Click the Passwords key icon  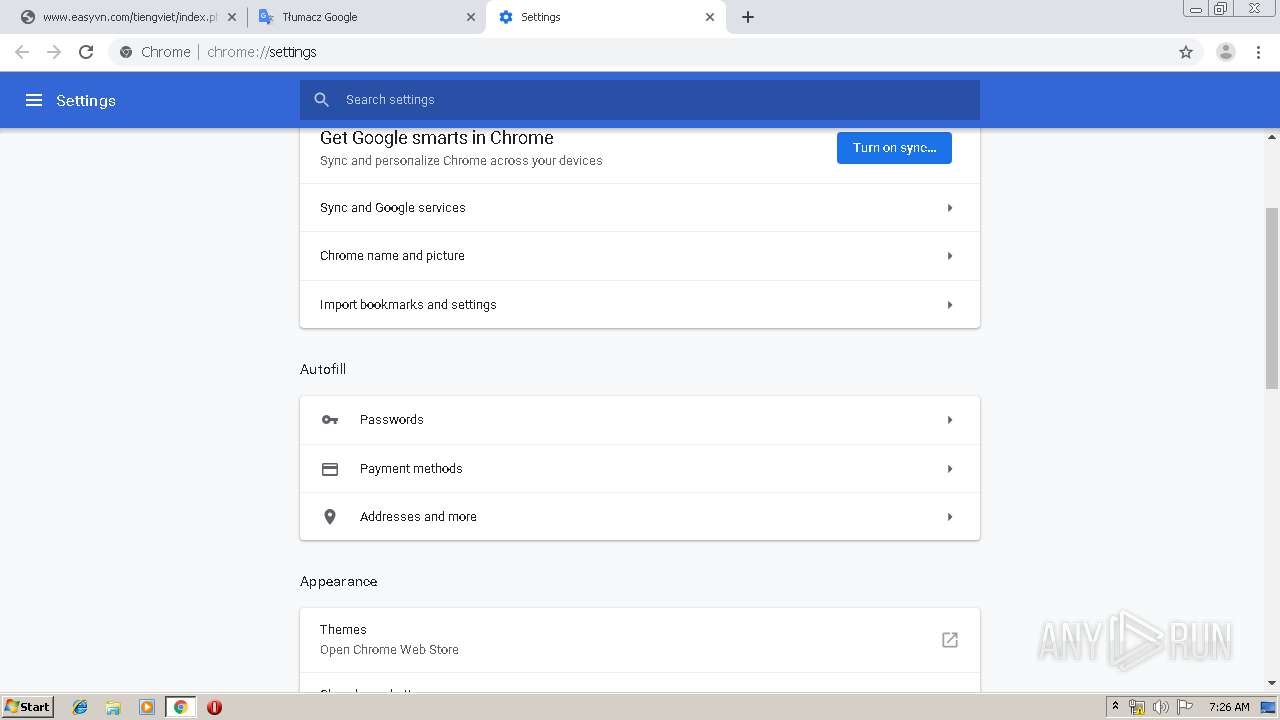330,420
